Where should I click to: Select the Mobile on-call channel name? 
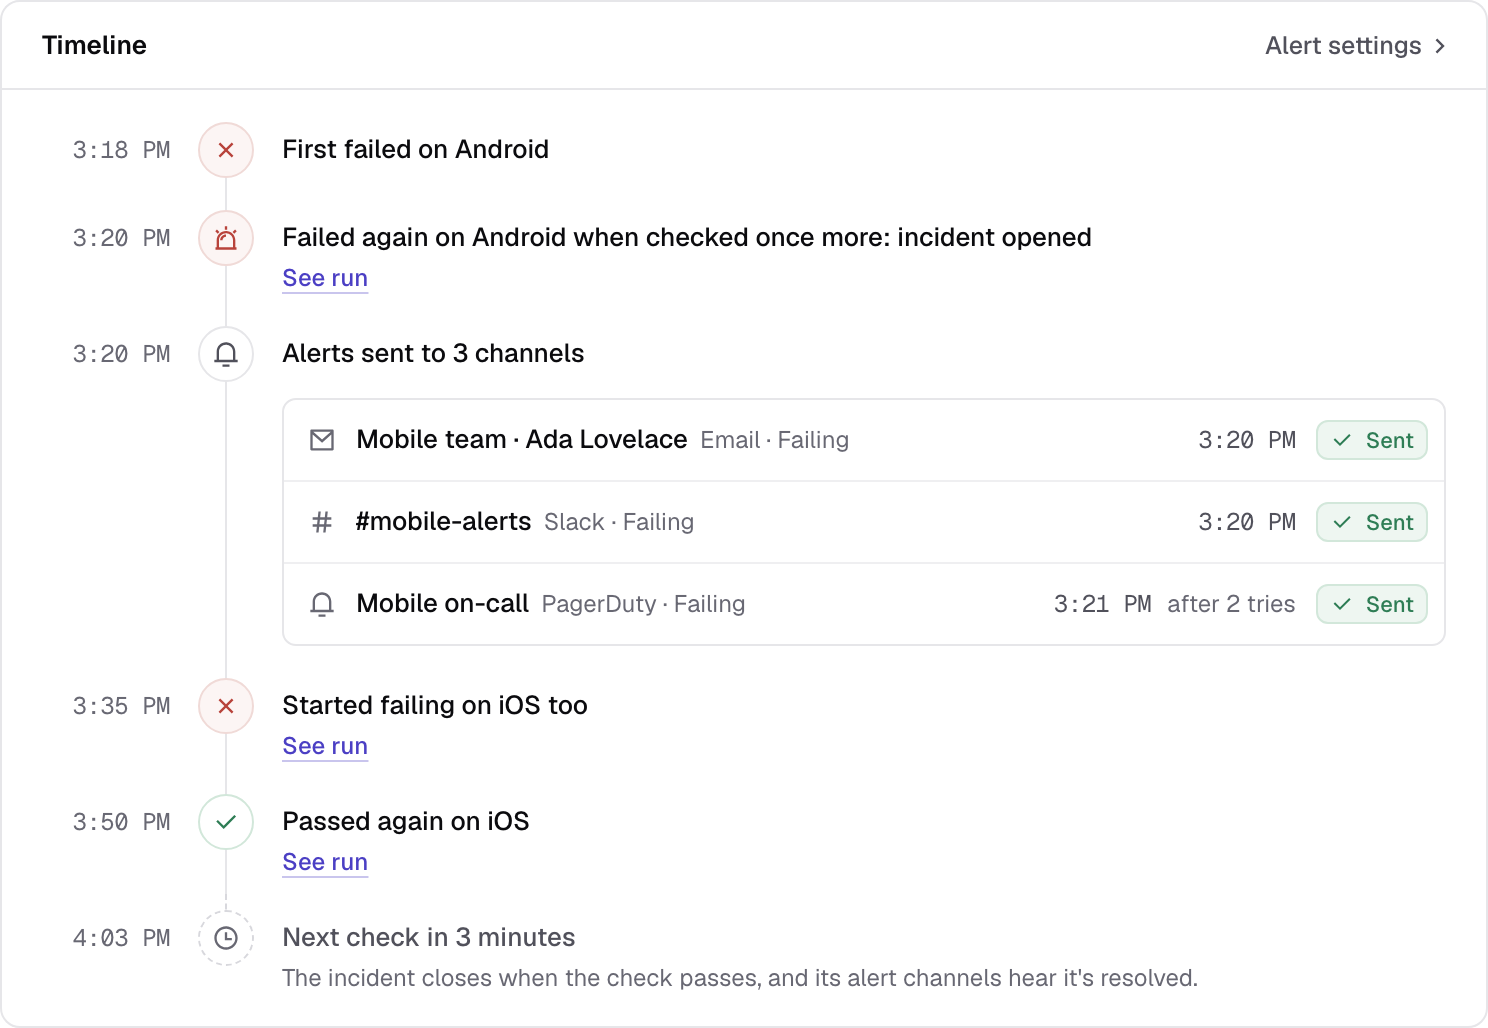443,604
